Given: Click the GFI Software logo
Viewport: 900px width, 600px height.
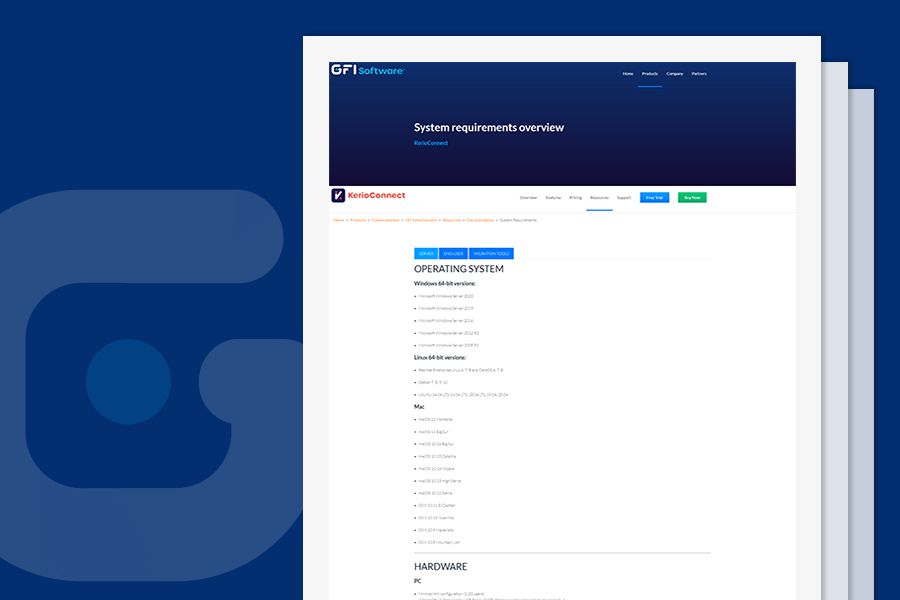Looking at the screenshot, I should [367, 70].
